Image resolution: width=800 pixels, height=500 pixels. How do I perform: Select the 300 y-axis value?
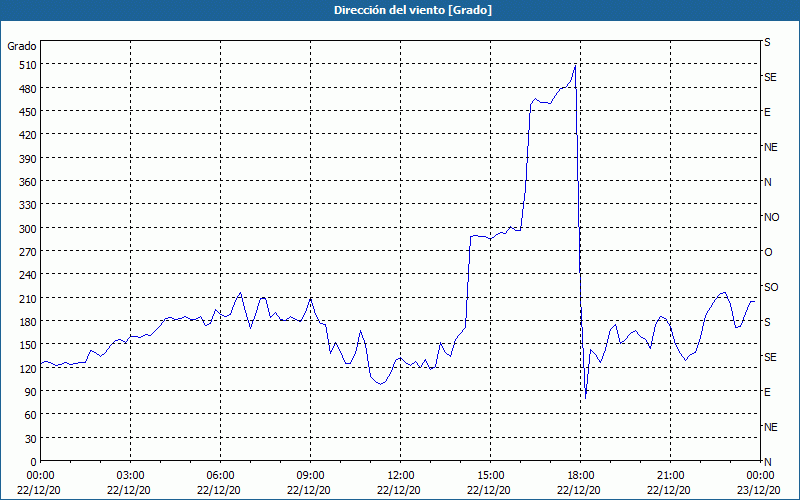(28, 229)
